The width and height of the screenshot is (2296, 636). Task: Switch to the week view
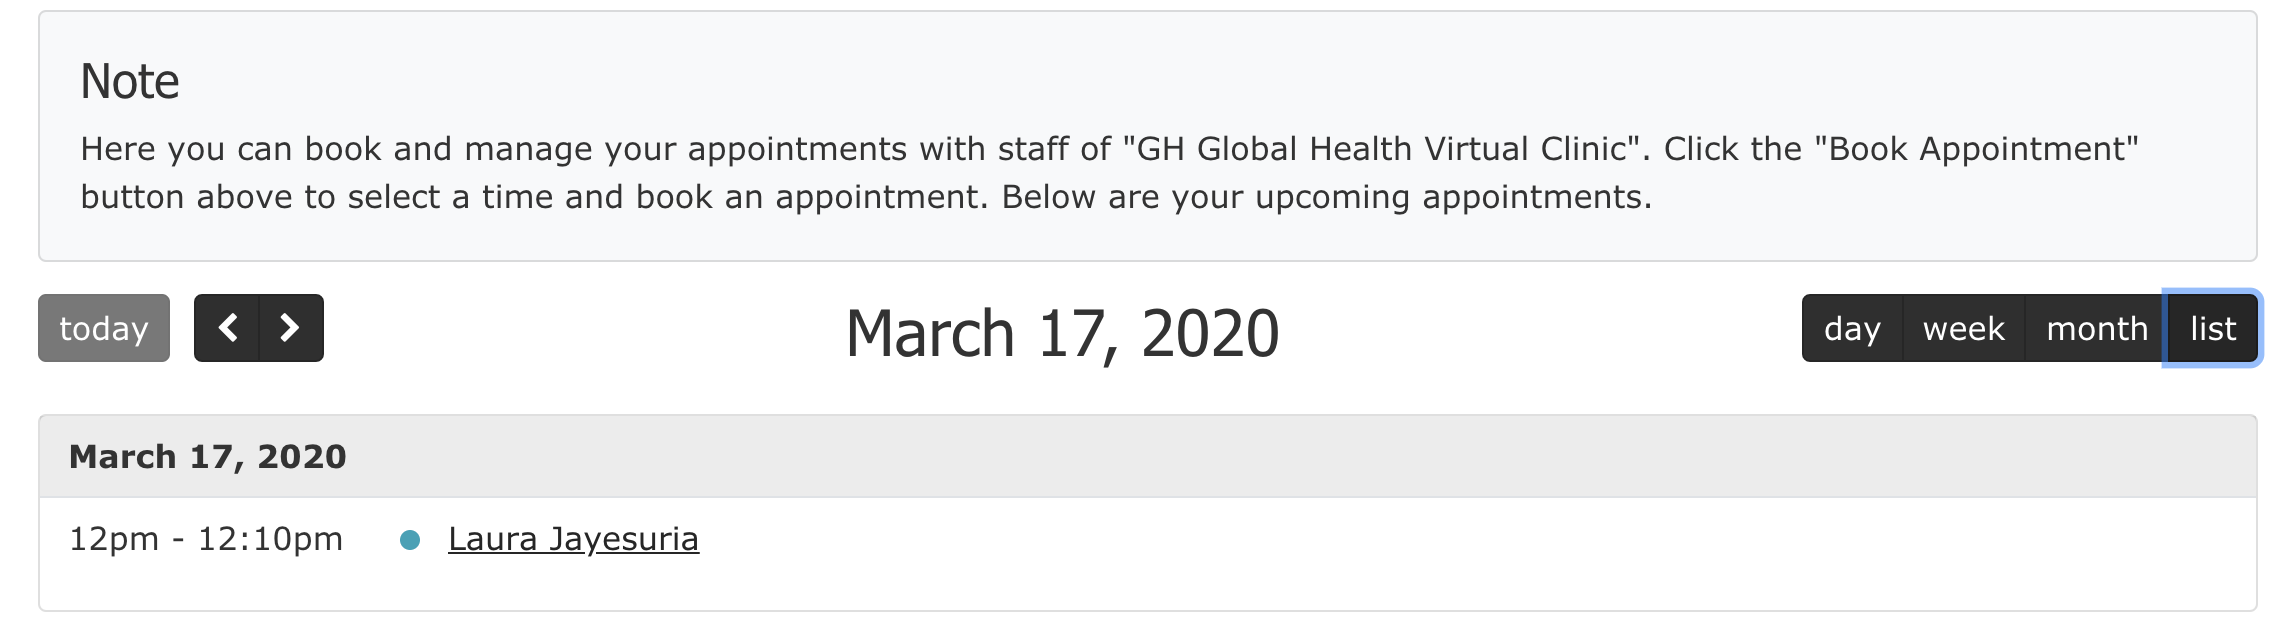tap(1963, 328)
